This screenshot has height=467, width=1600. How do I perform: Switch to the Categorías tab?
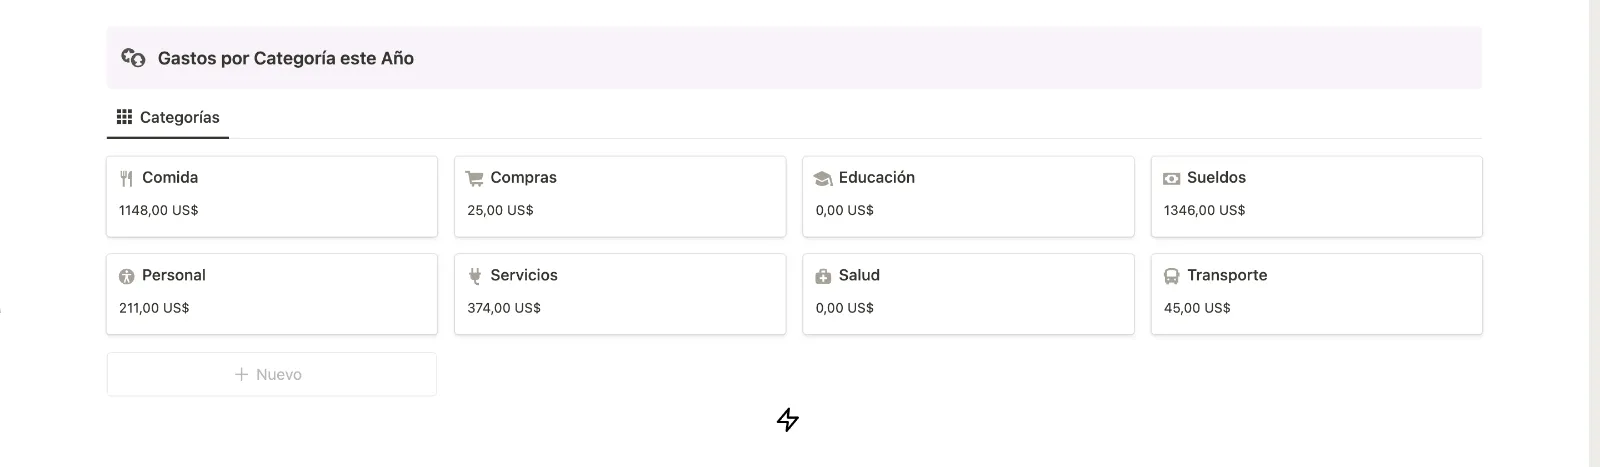(x=168, y=117)
